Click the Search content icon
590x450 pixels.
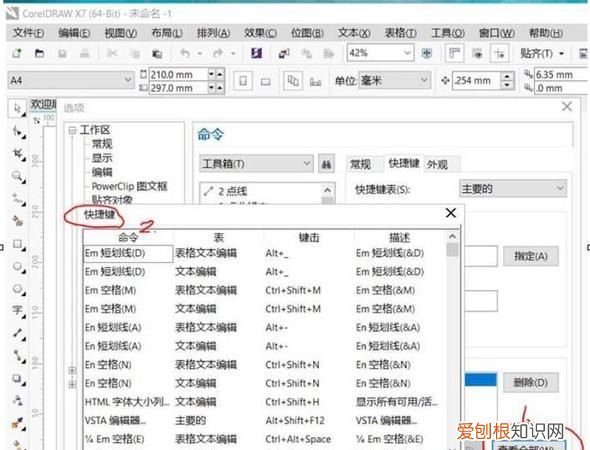click(257, 53)
